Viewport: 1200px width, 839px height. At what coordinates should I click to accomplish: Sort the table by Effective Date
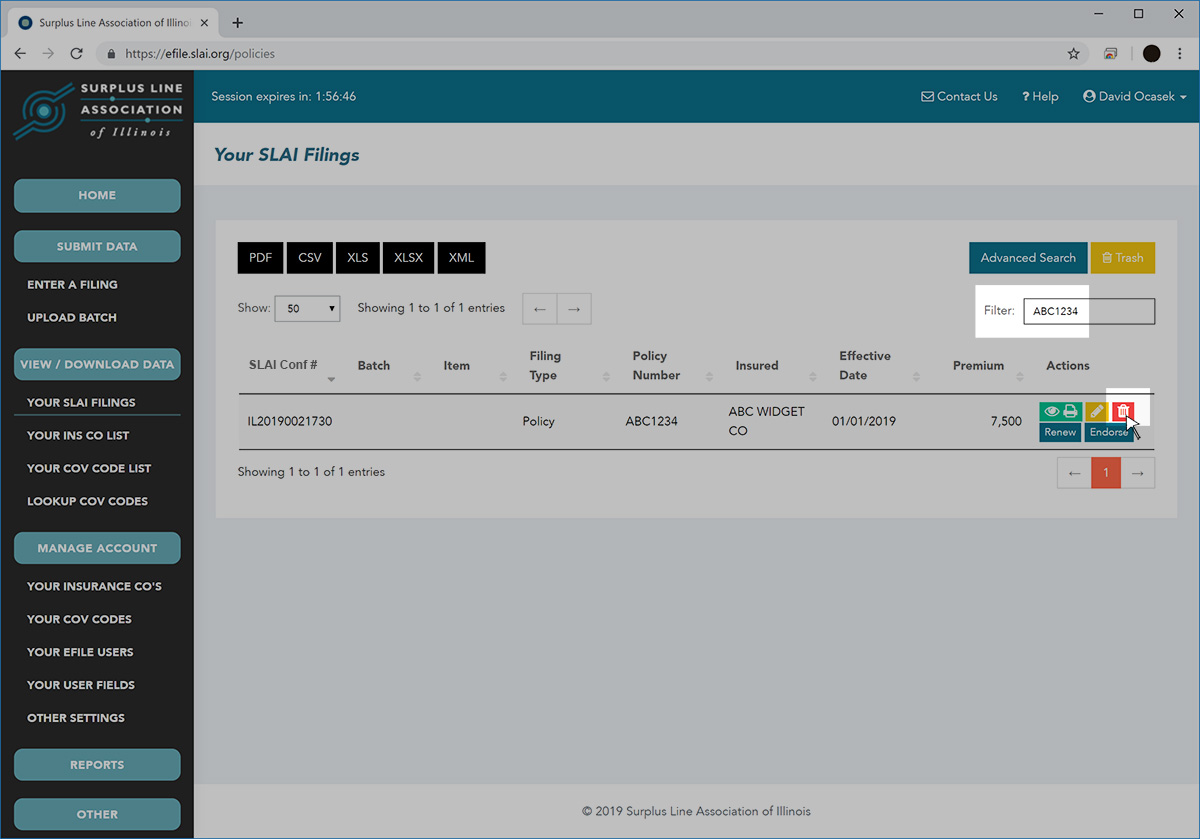(864, 366)
